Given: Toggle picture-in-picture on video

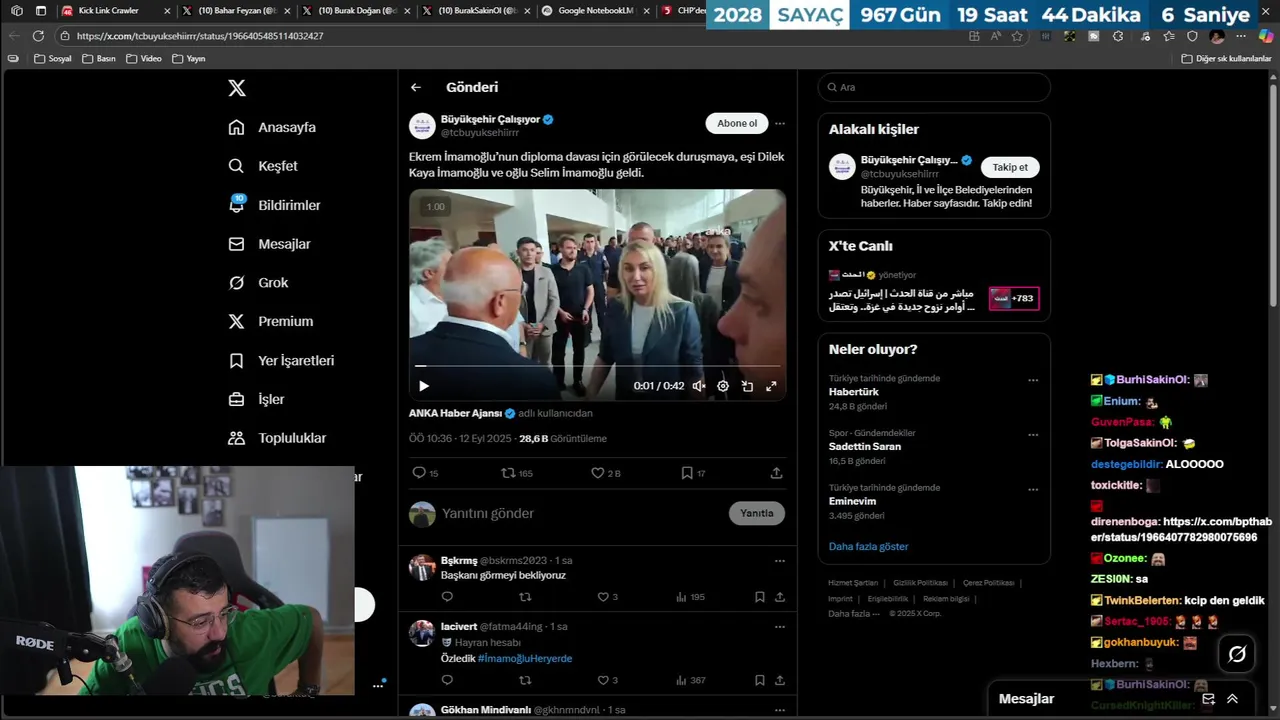Looking at the screenshot, I should (x=747, y=386).
